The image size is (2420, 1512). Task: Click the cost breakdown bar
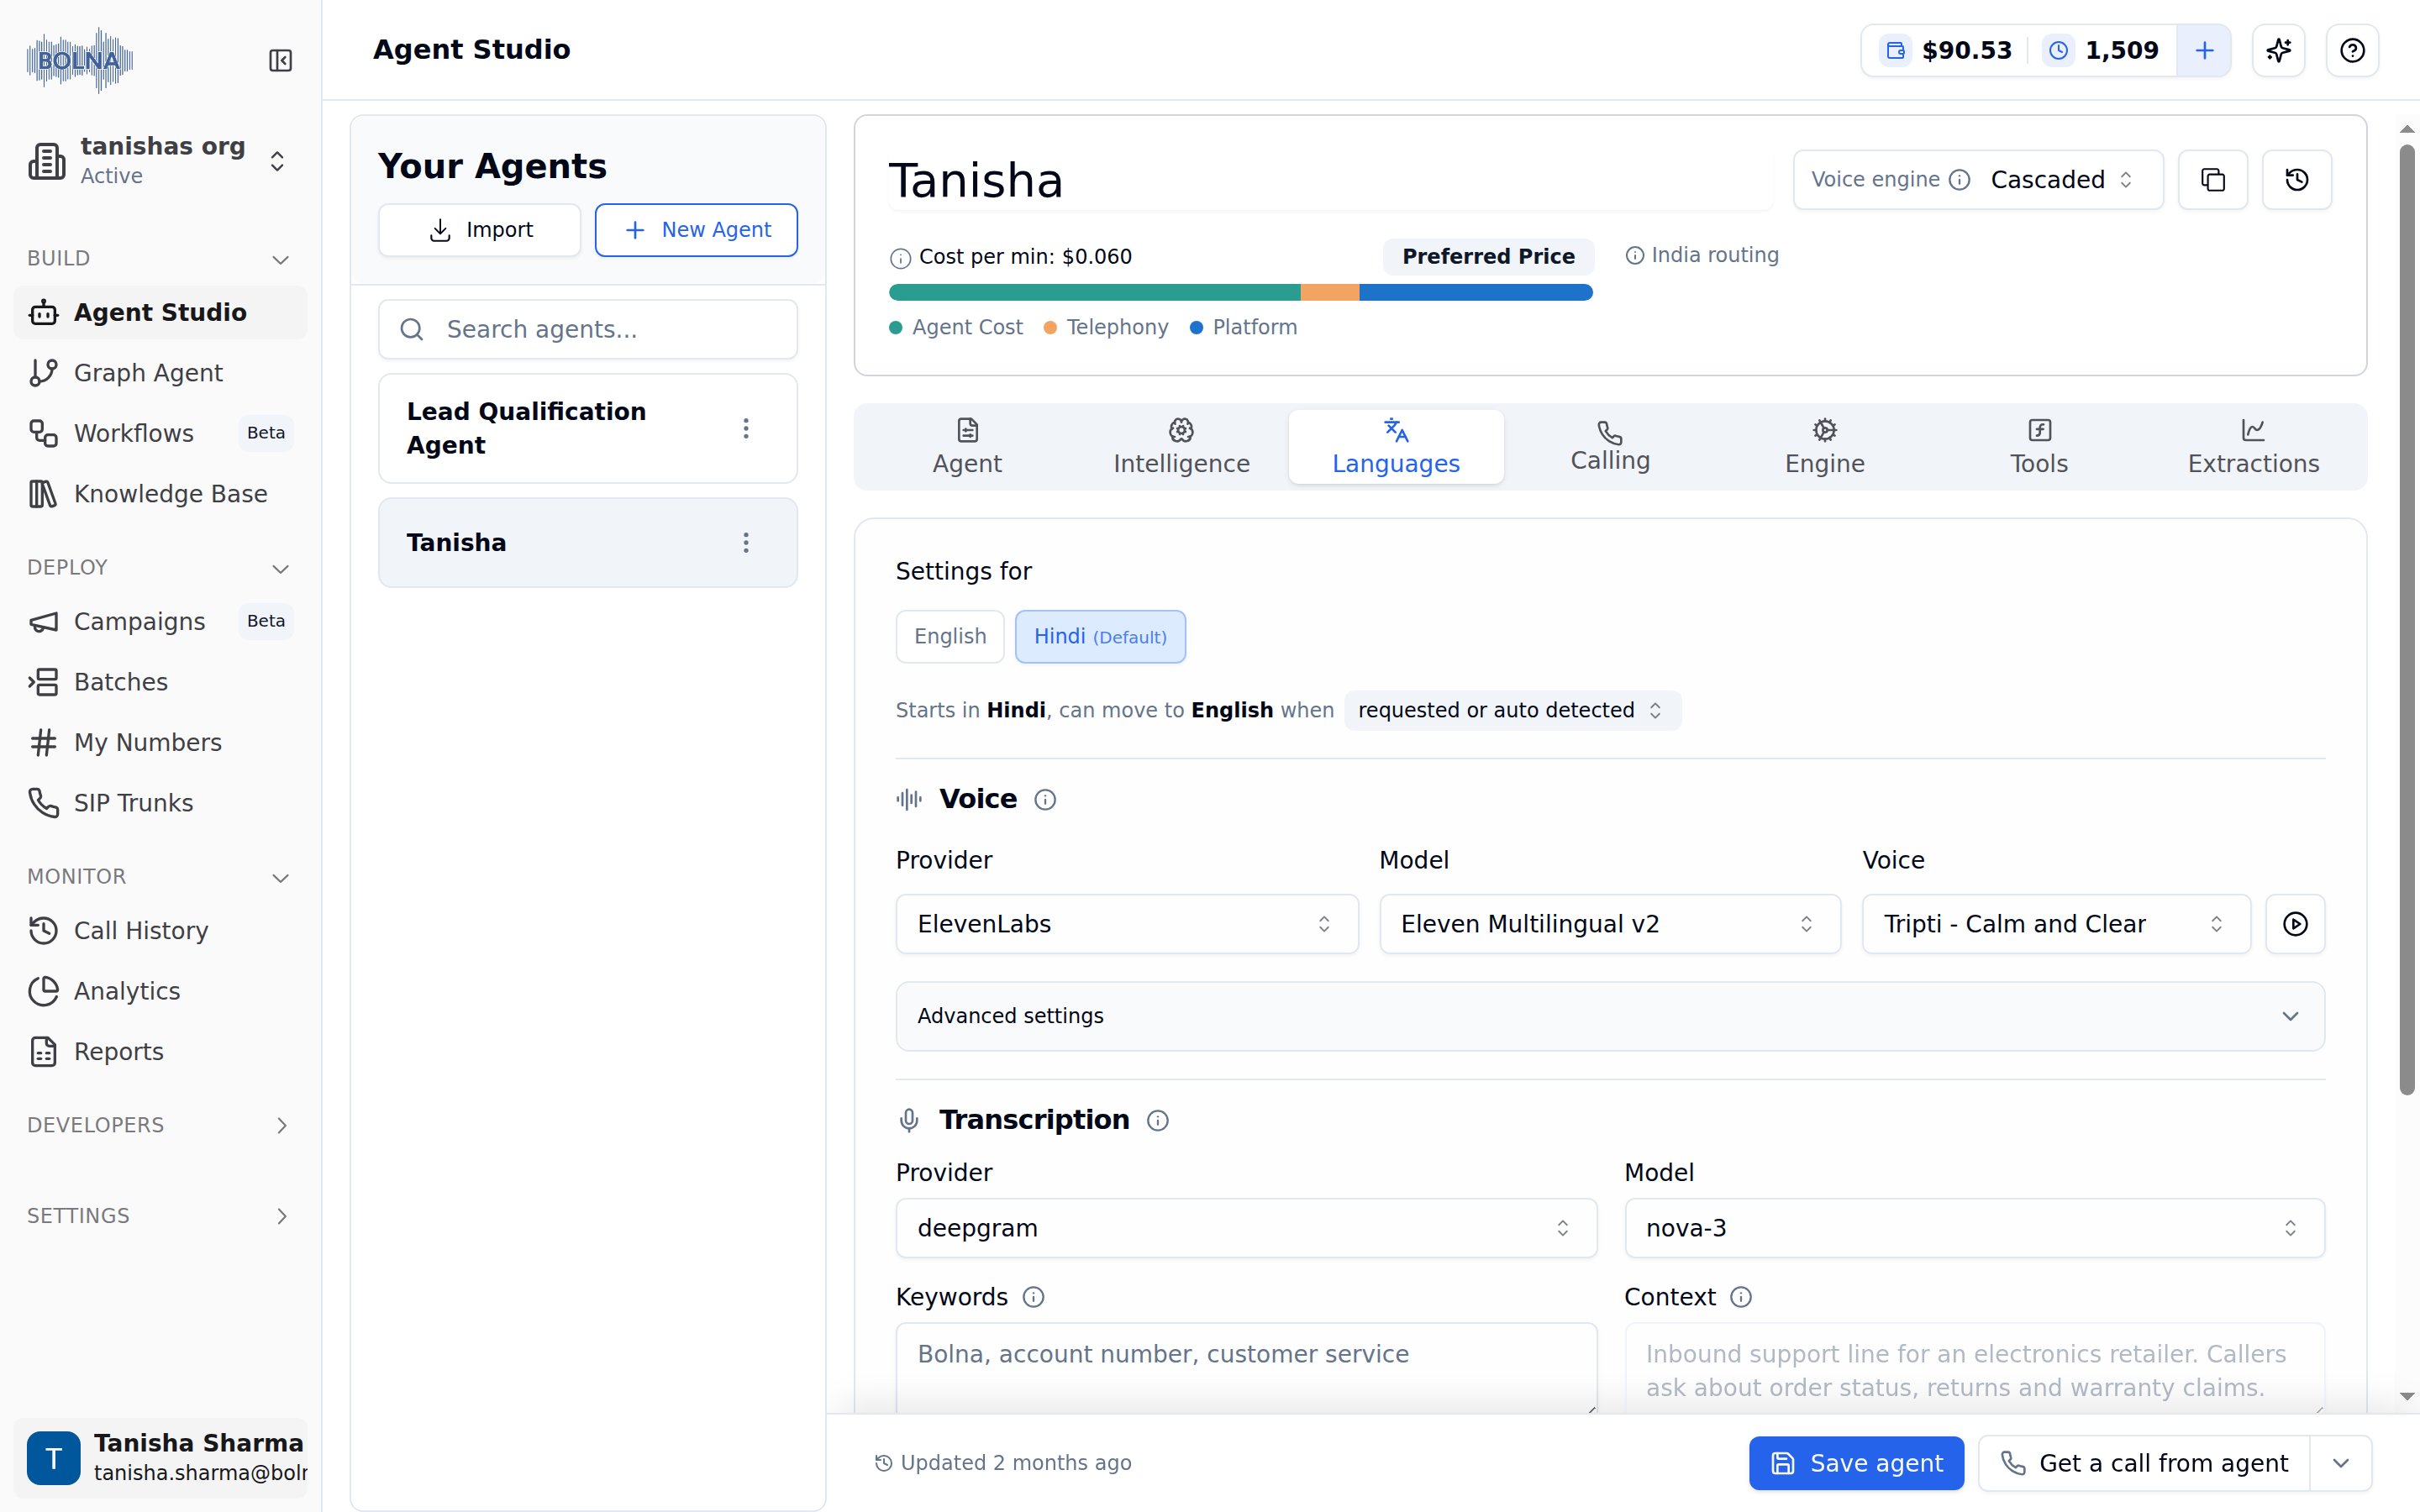click(1240, 293)
